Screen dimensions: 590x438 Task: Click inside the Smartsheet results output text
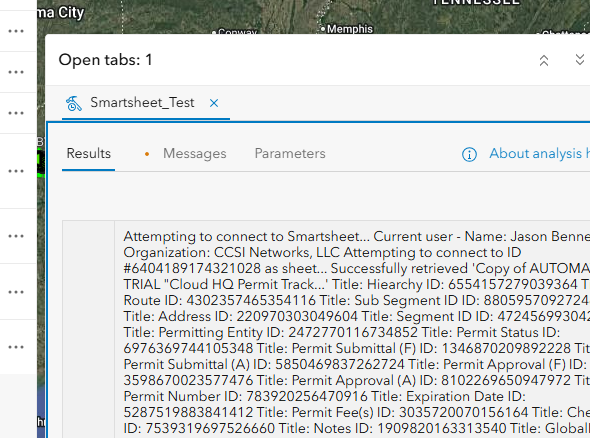tap(356, 331)
